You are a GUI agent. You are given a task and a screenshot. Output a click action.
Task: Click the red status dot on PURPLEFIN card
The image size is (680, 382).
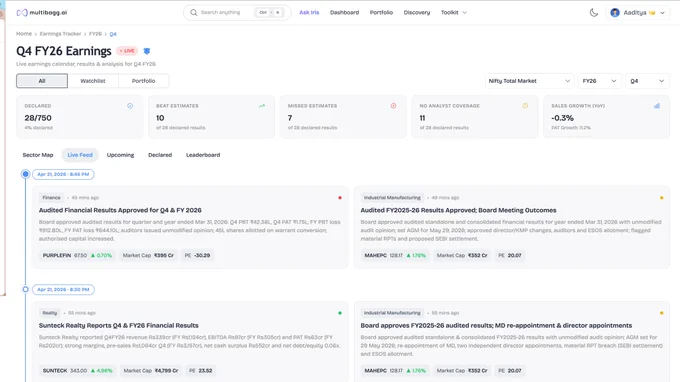click(x=340, y=198)
